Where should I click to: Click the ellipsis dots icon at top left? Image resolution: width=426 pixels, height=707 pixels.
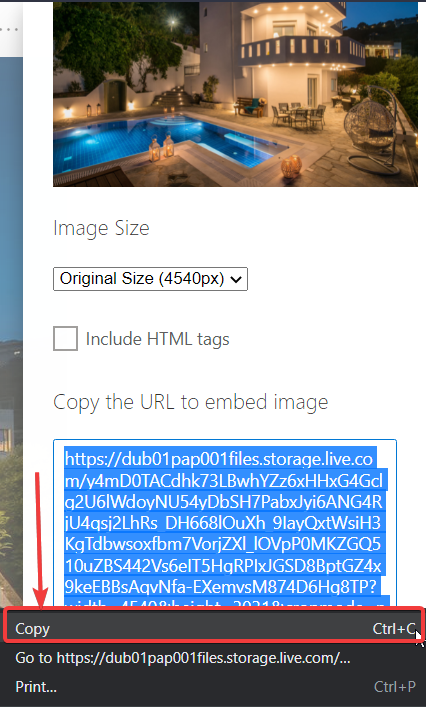click(10, 29)
